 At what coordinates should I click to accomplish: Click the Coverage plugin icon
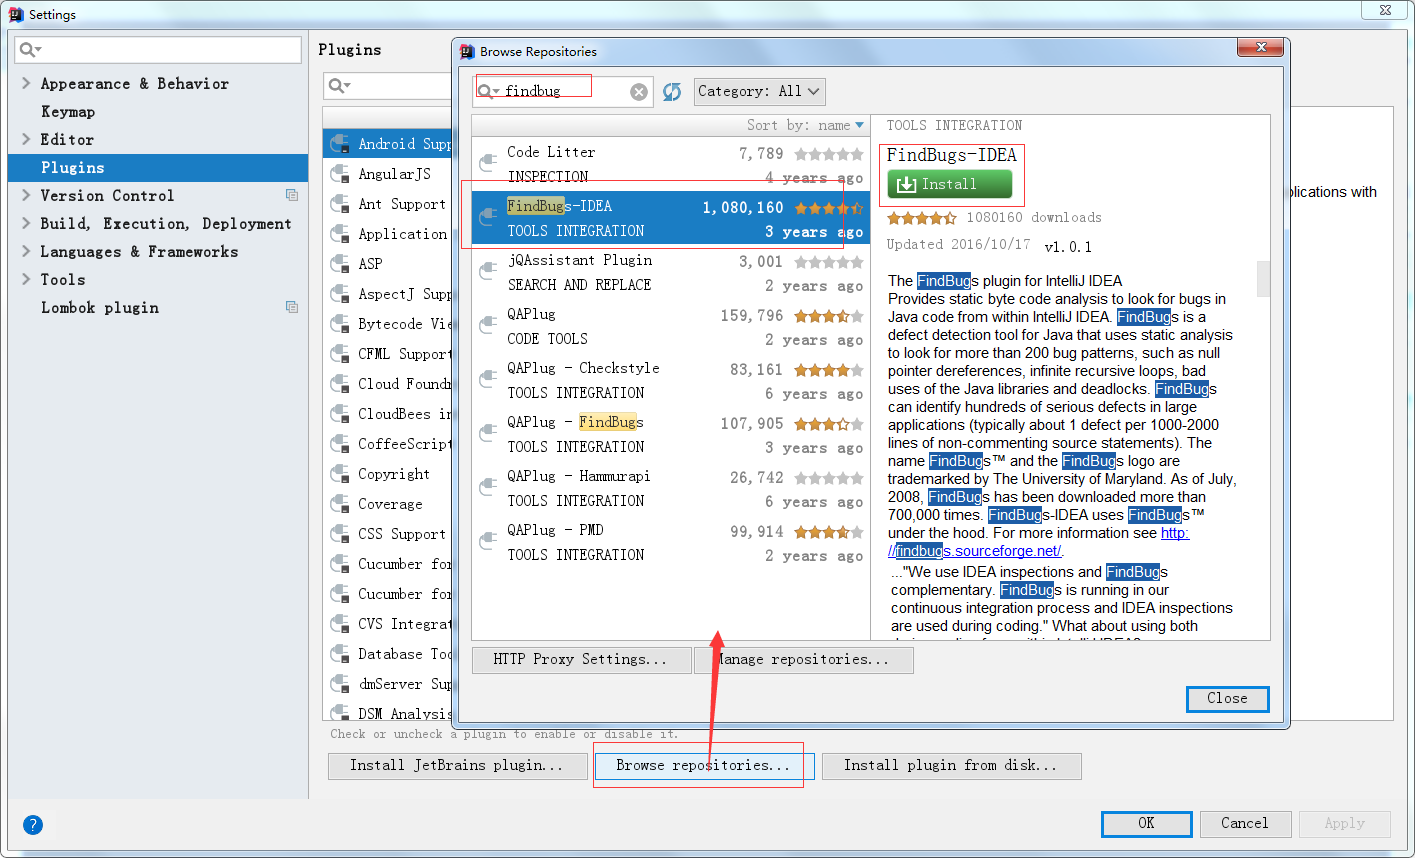(x=340, y=504)
